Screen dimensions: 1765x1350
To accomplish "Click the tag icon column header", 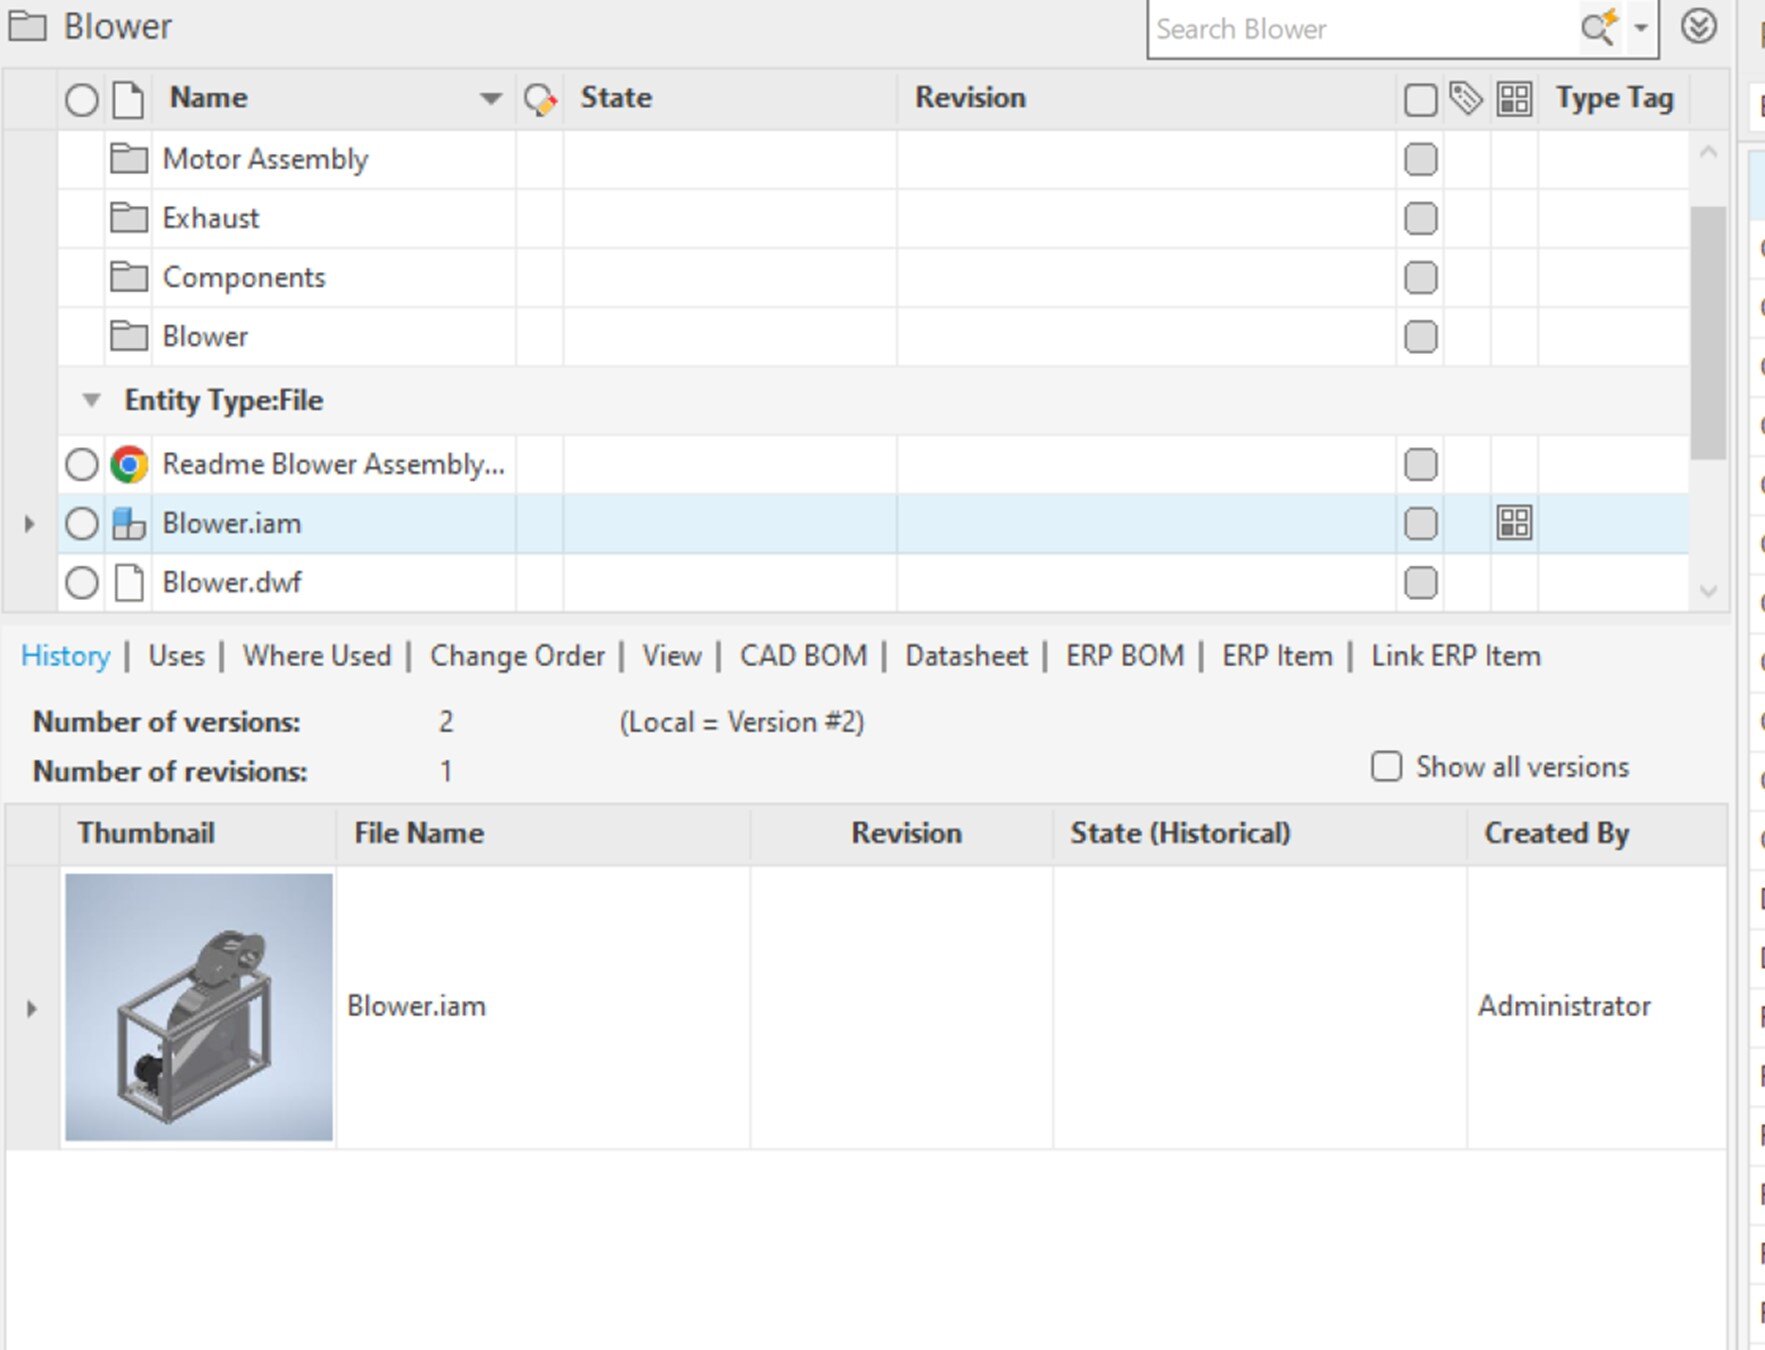I will 1466,98.
